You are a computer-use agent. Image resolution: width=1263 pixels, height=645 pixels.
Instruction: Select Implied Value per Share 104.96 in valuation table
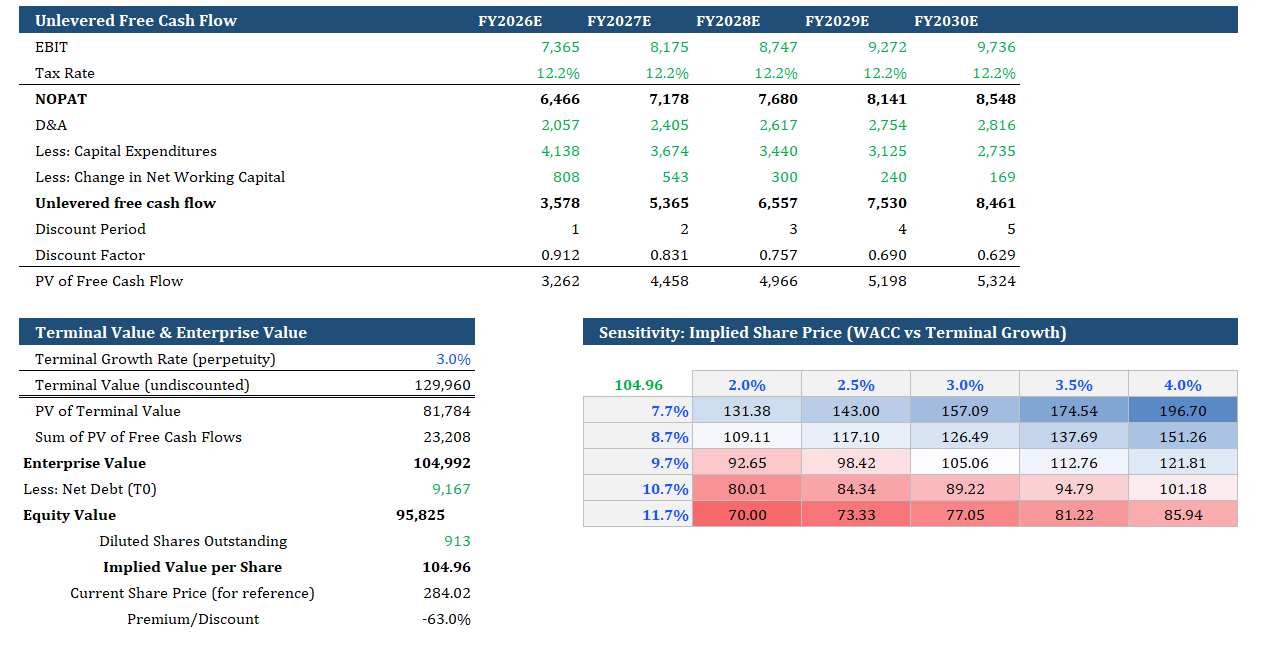[x=446, y=567]
